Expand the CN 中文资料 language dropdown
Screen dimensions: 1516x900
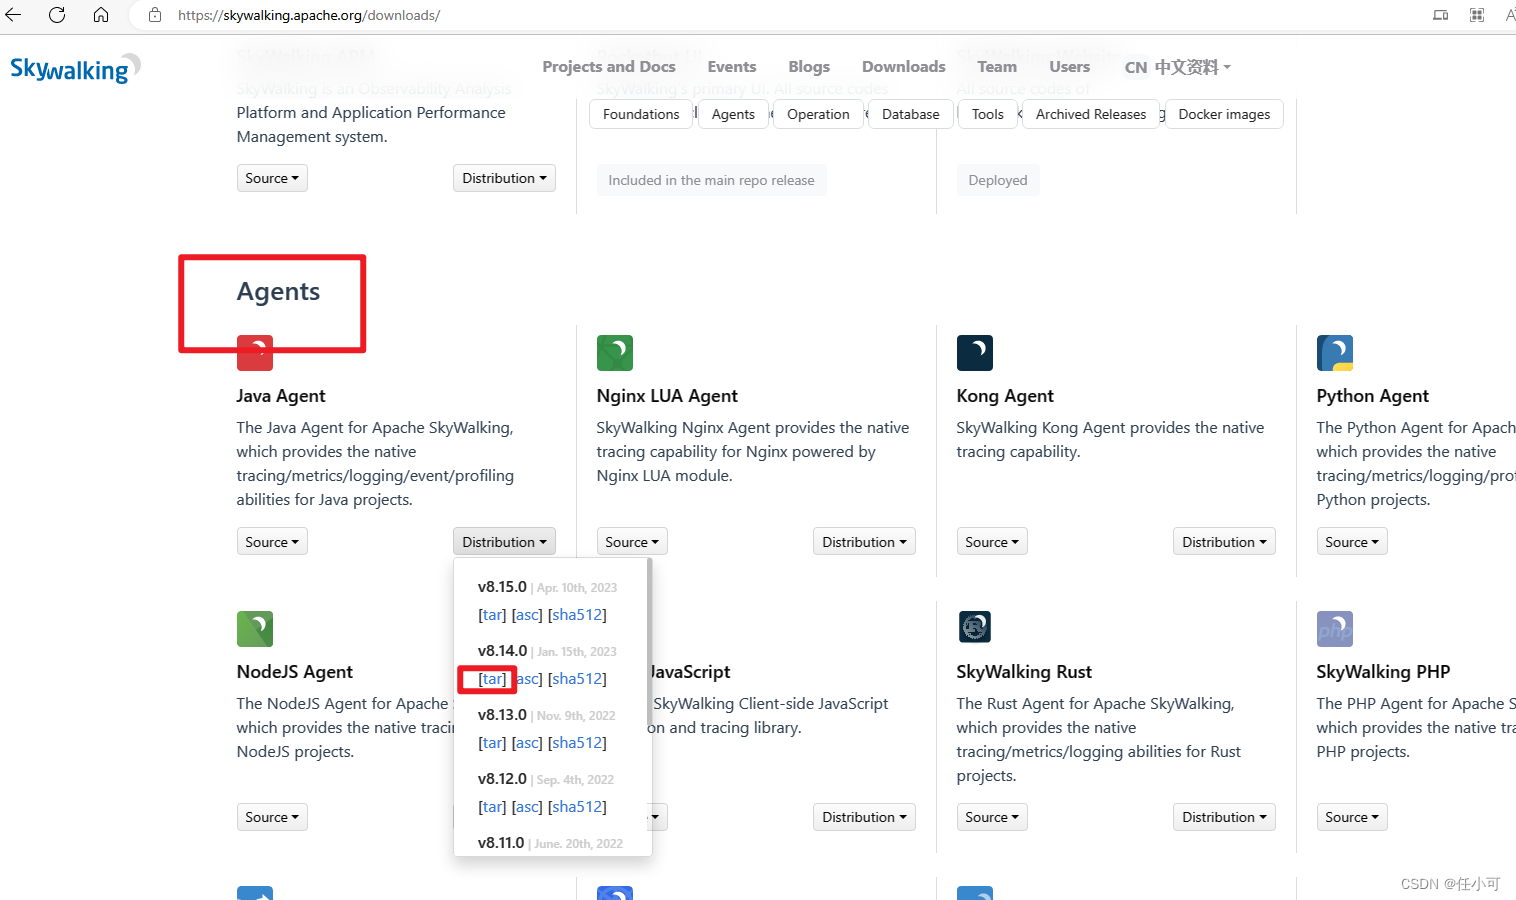(1178, 67)
